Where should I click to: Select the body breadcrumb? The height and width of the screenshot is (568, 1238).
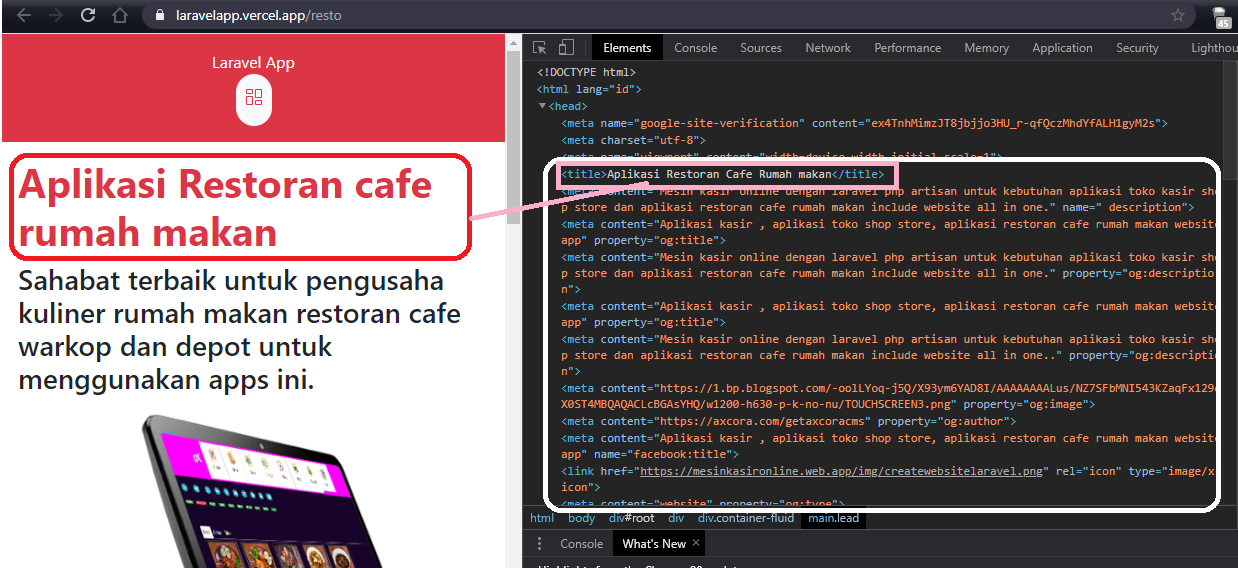point(581,518)
